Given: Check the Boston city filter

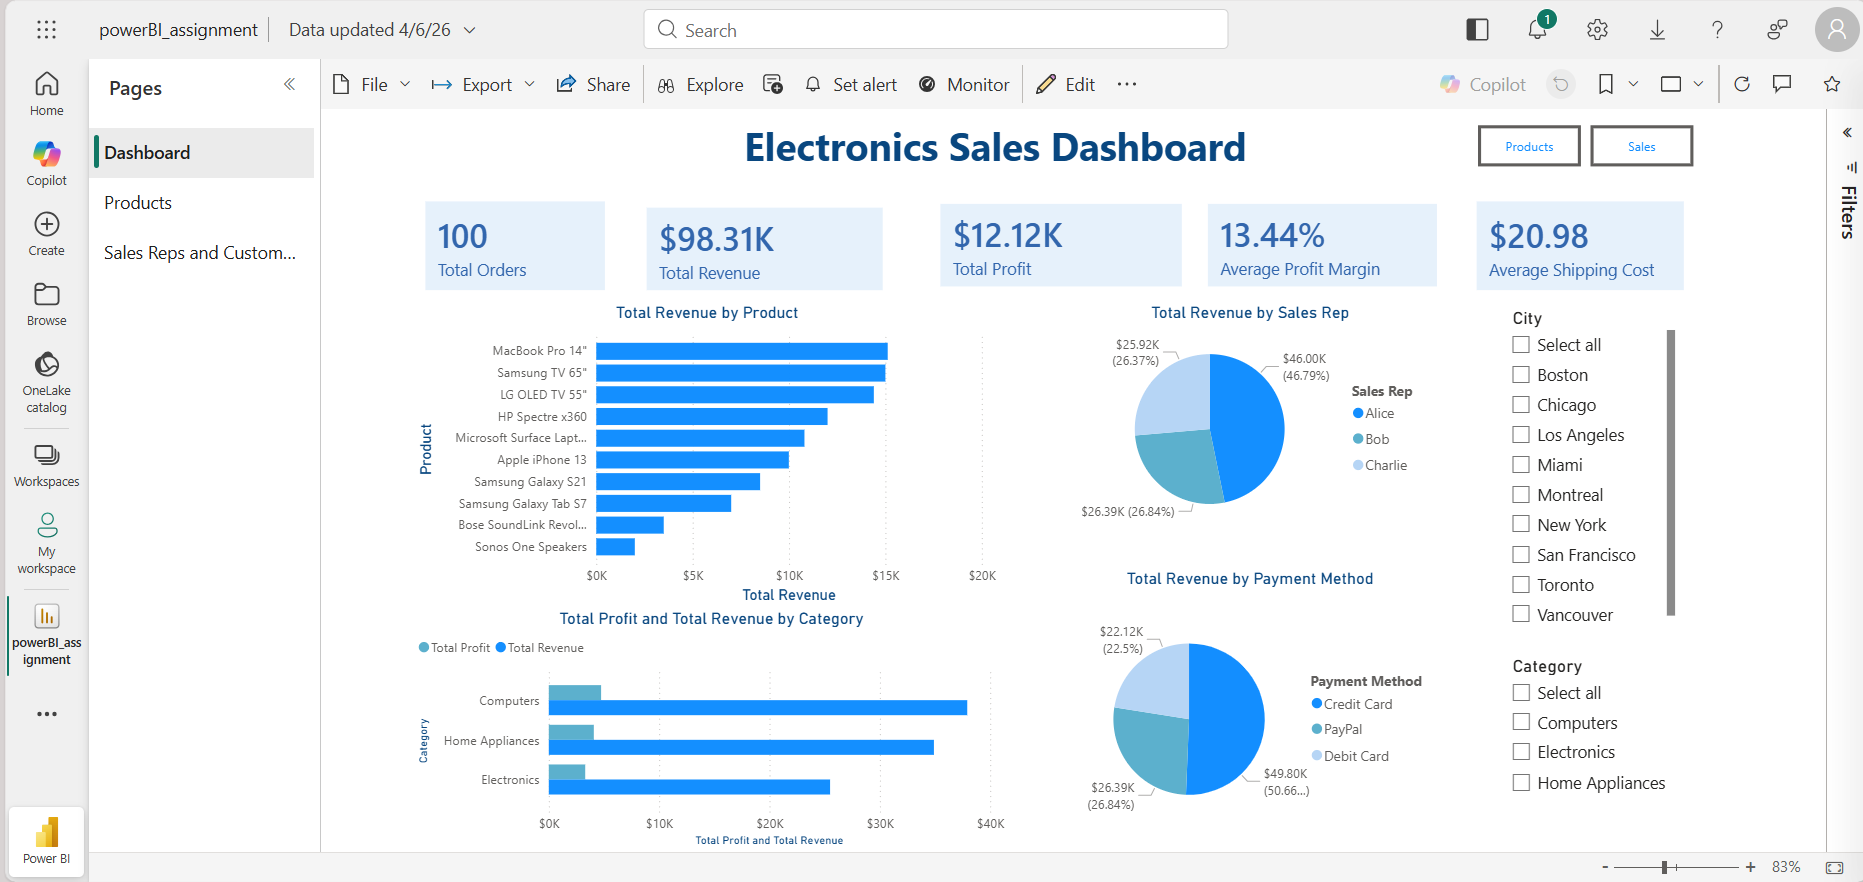Looking at the screenshot, I should pyautogui.click(x=1521, y=375).
